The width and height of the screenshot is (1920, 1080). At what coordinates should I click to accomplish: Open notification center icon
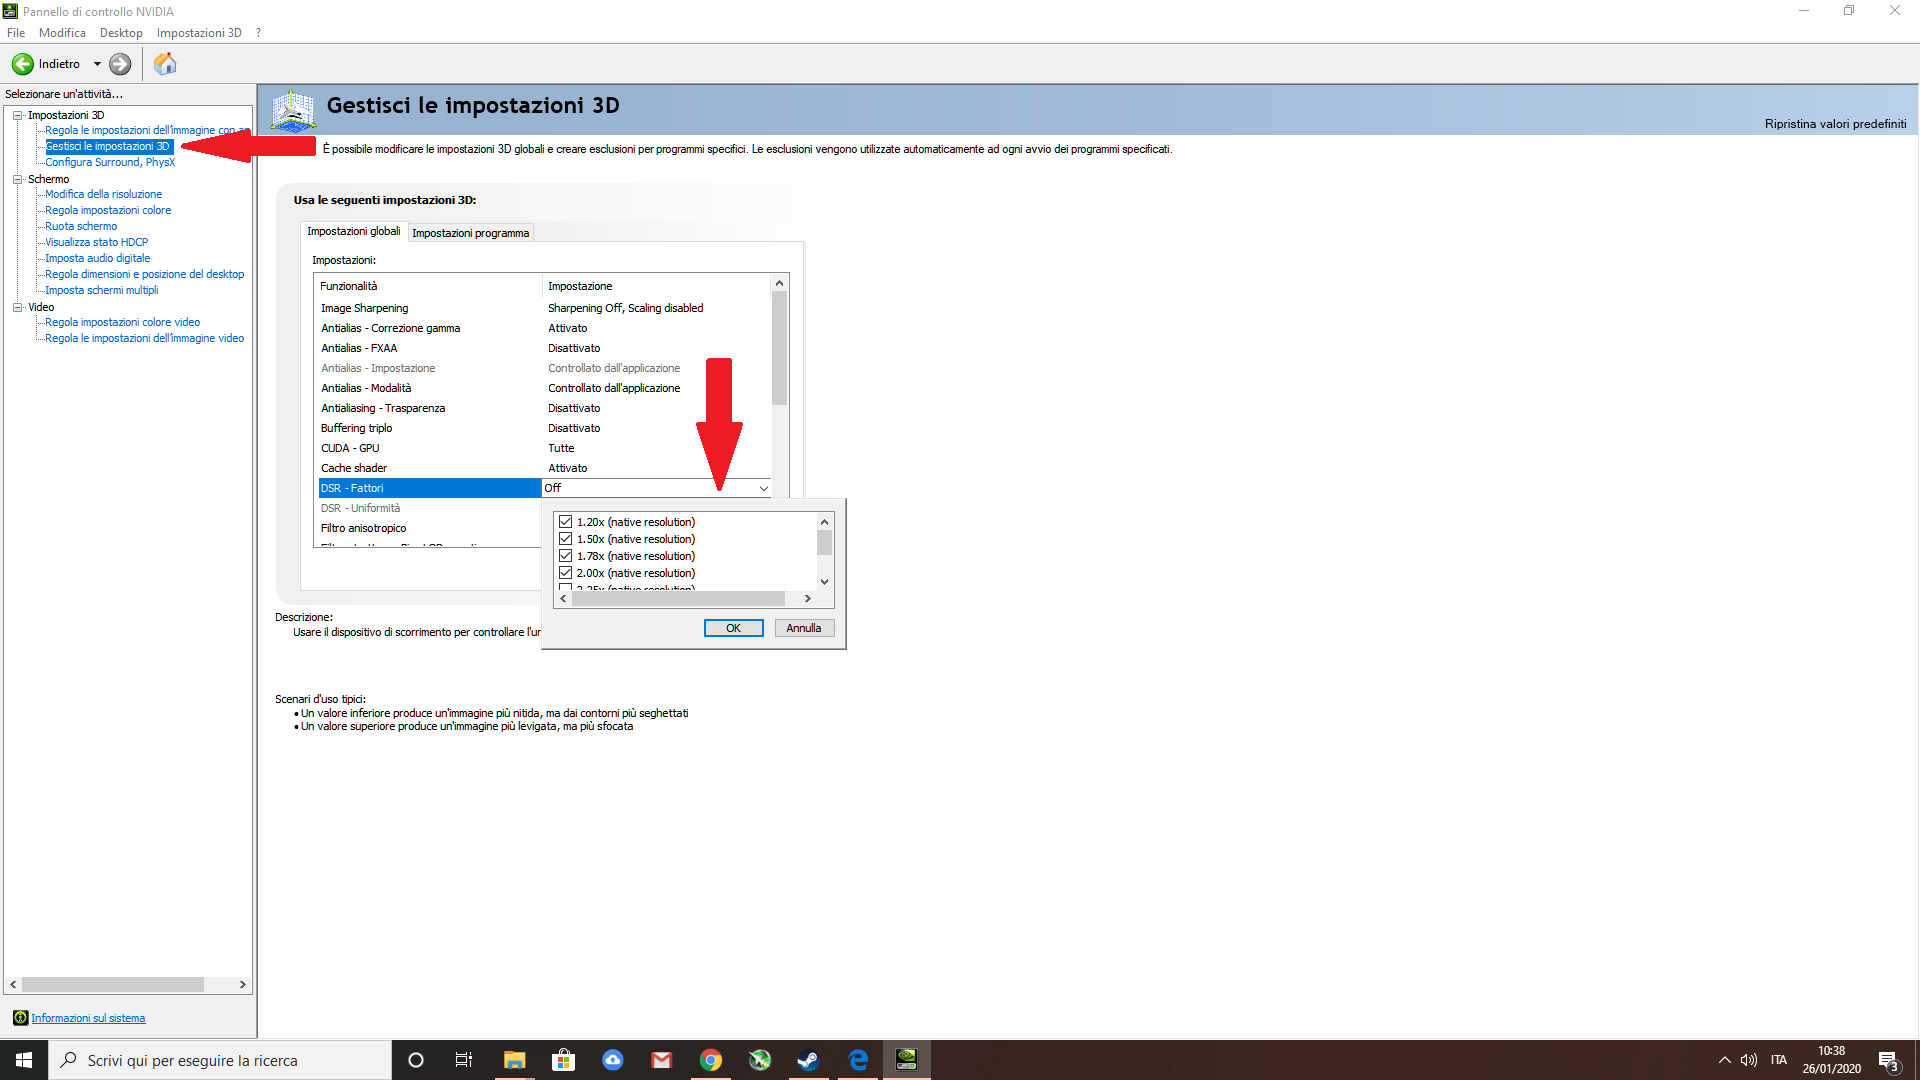pyautogui.click(x=1888, y=1061)
